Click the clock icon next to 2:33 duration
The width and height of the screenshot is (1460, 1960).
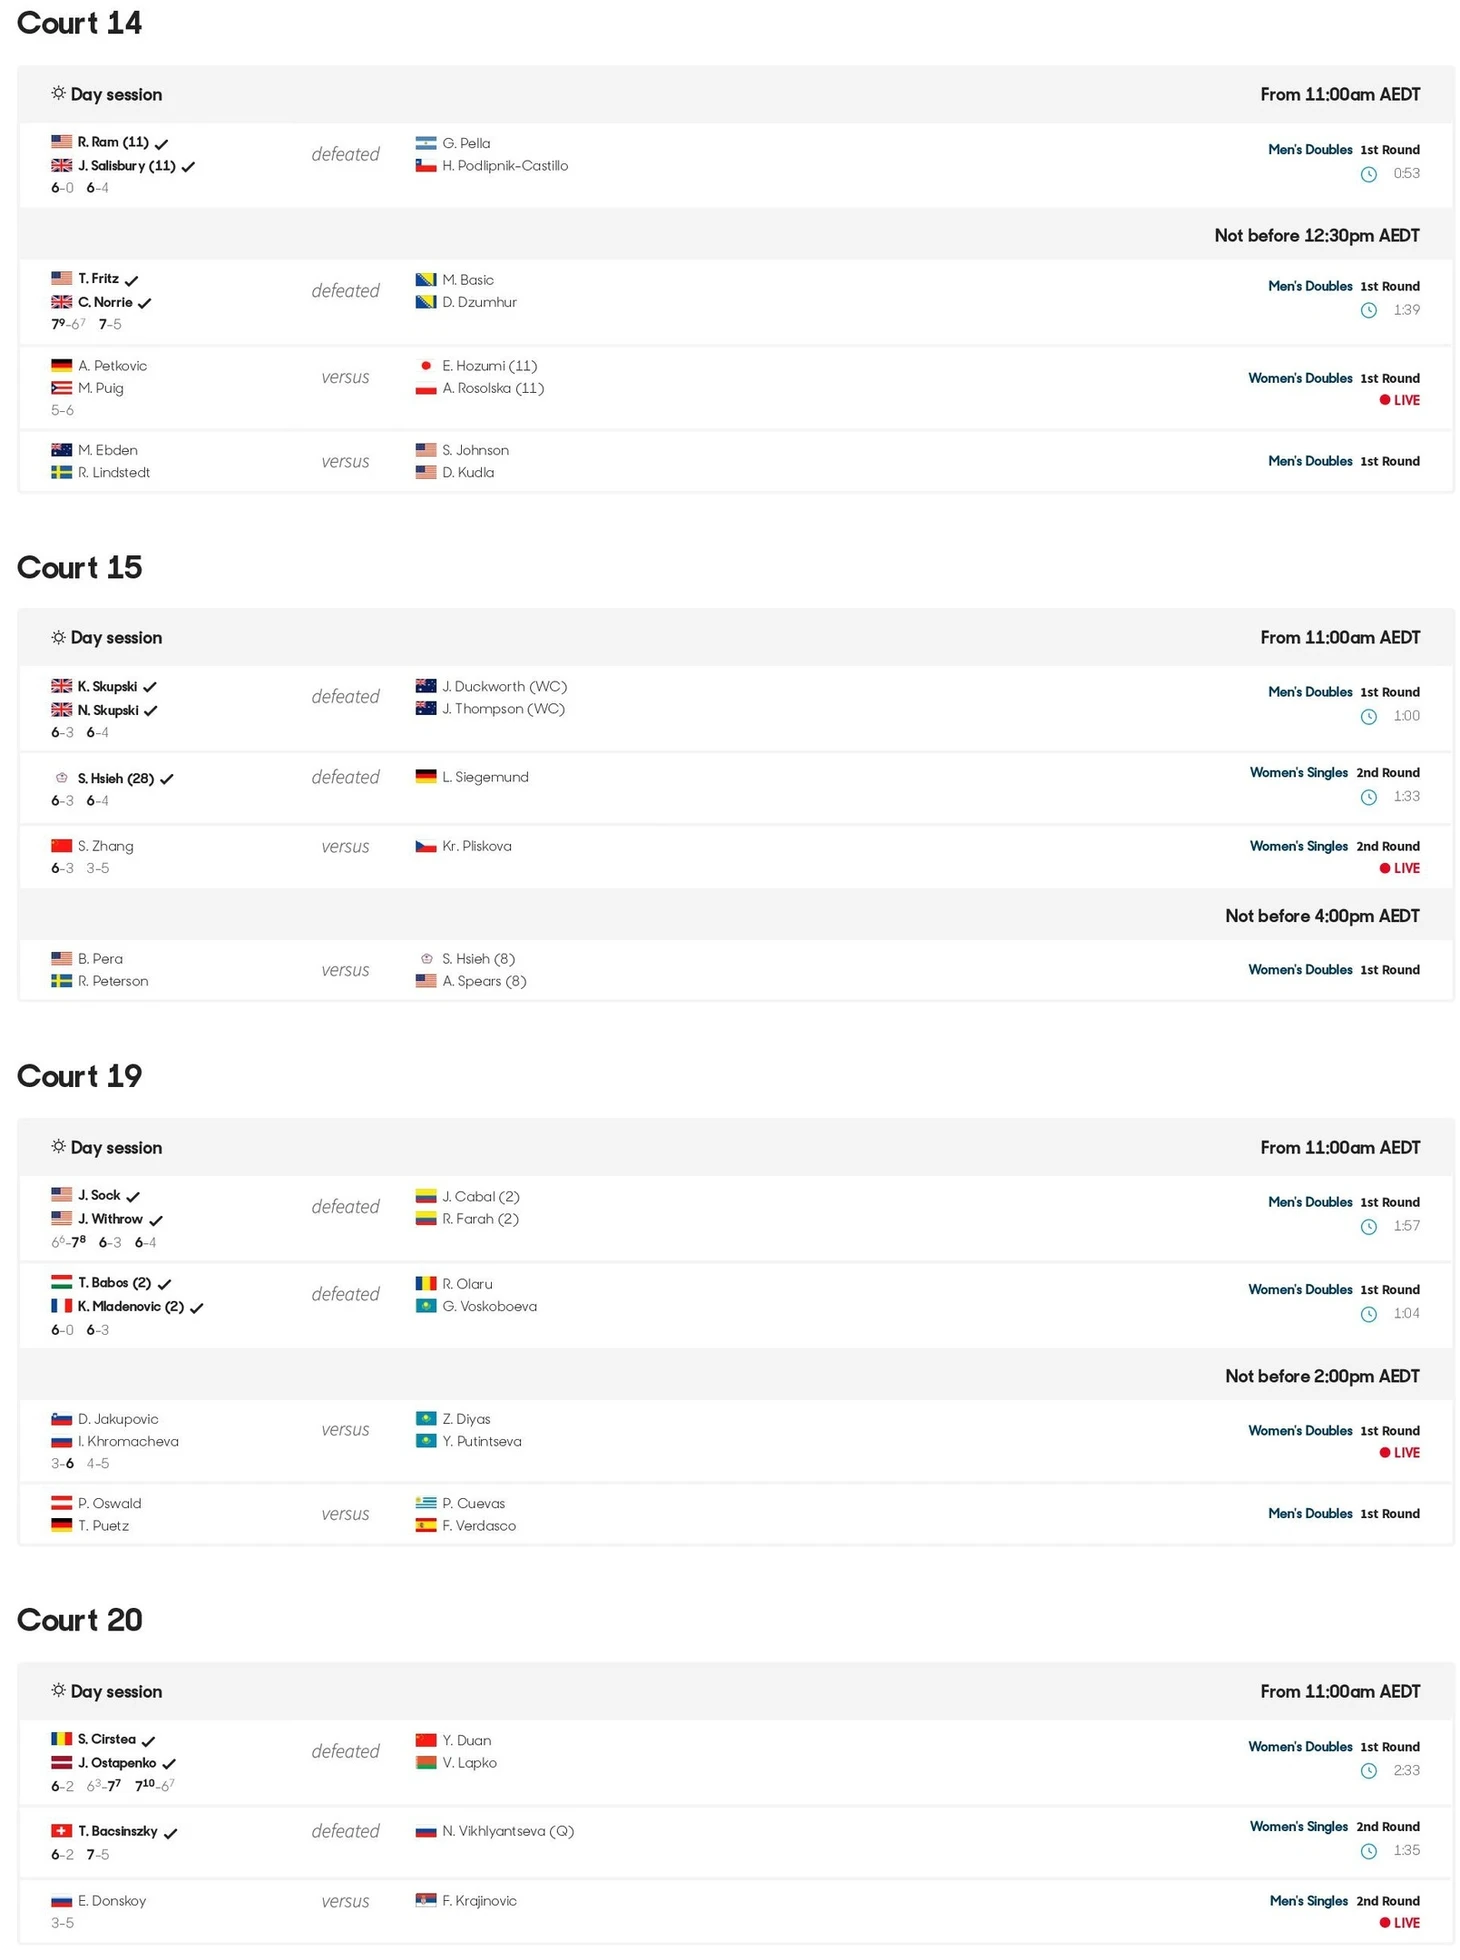point(1368,1771)
